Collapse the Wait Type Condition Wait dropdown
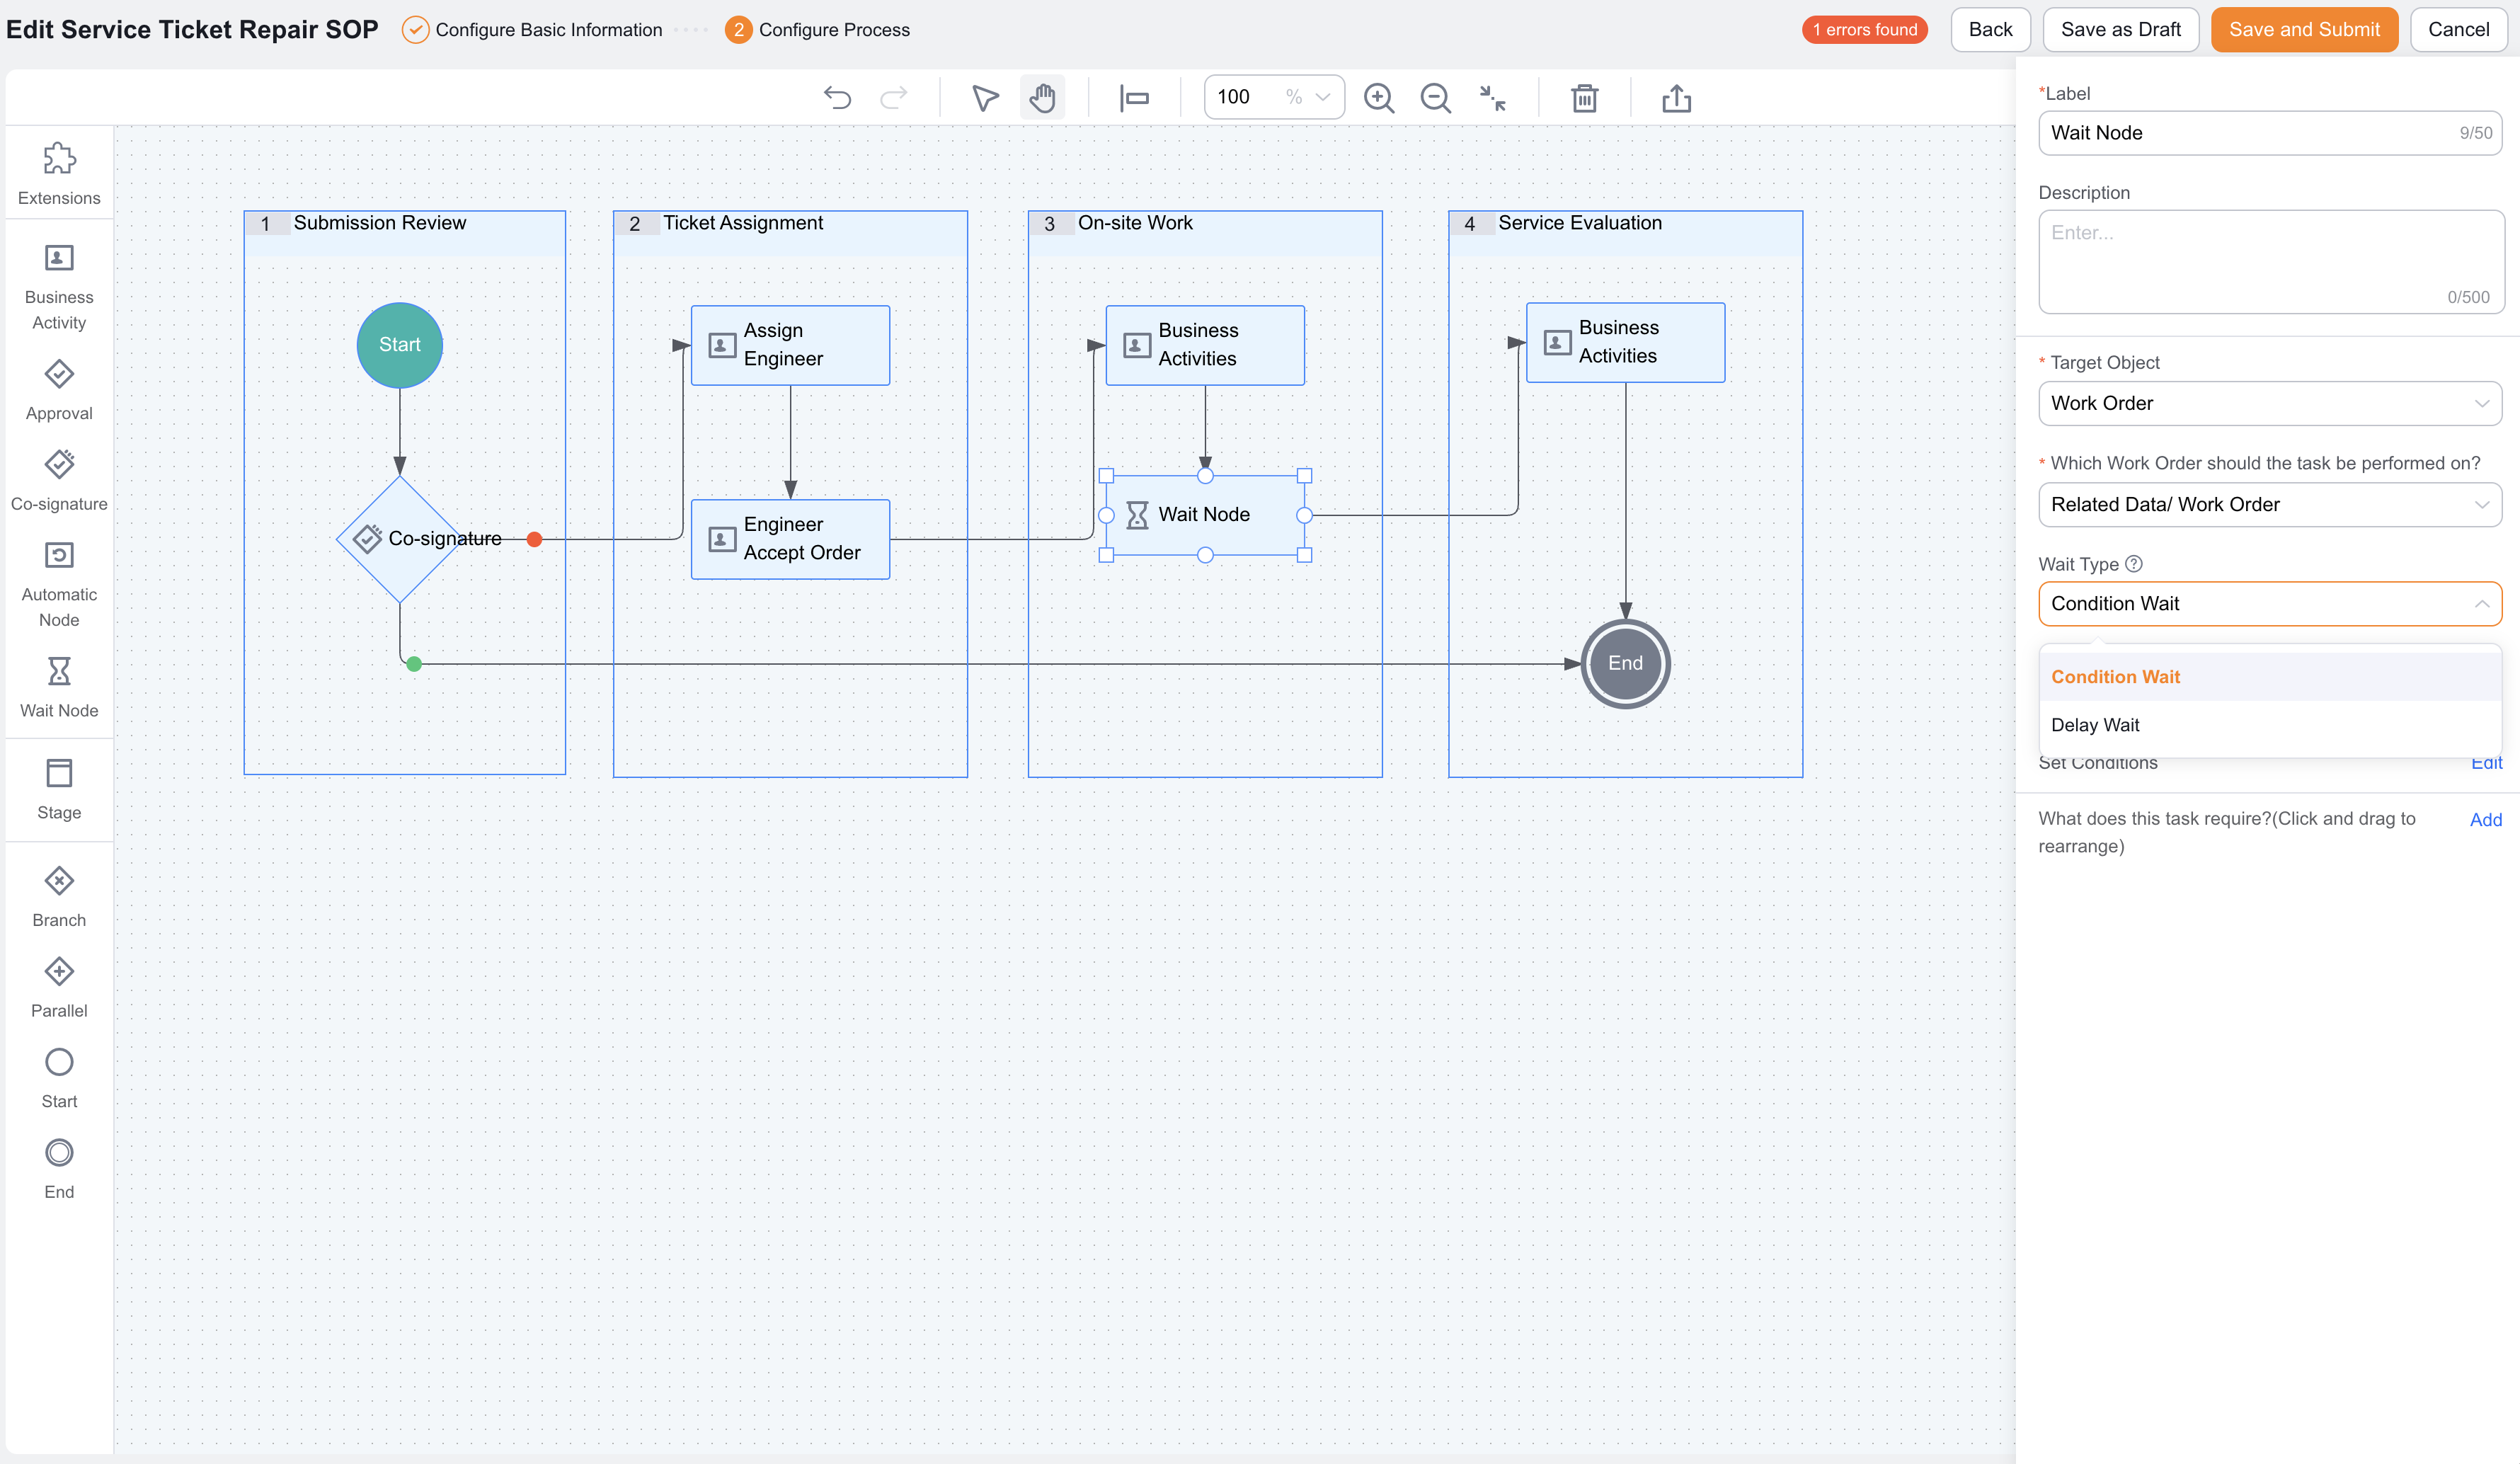Screen dimensions: 2520x1464 [2269, 603]
